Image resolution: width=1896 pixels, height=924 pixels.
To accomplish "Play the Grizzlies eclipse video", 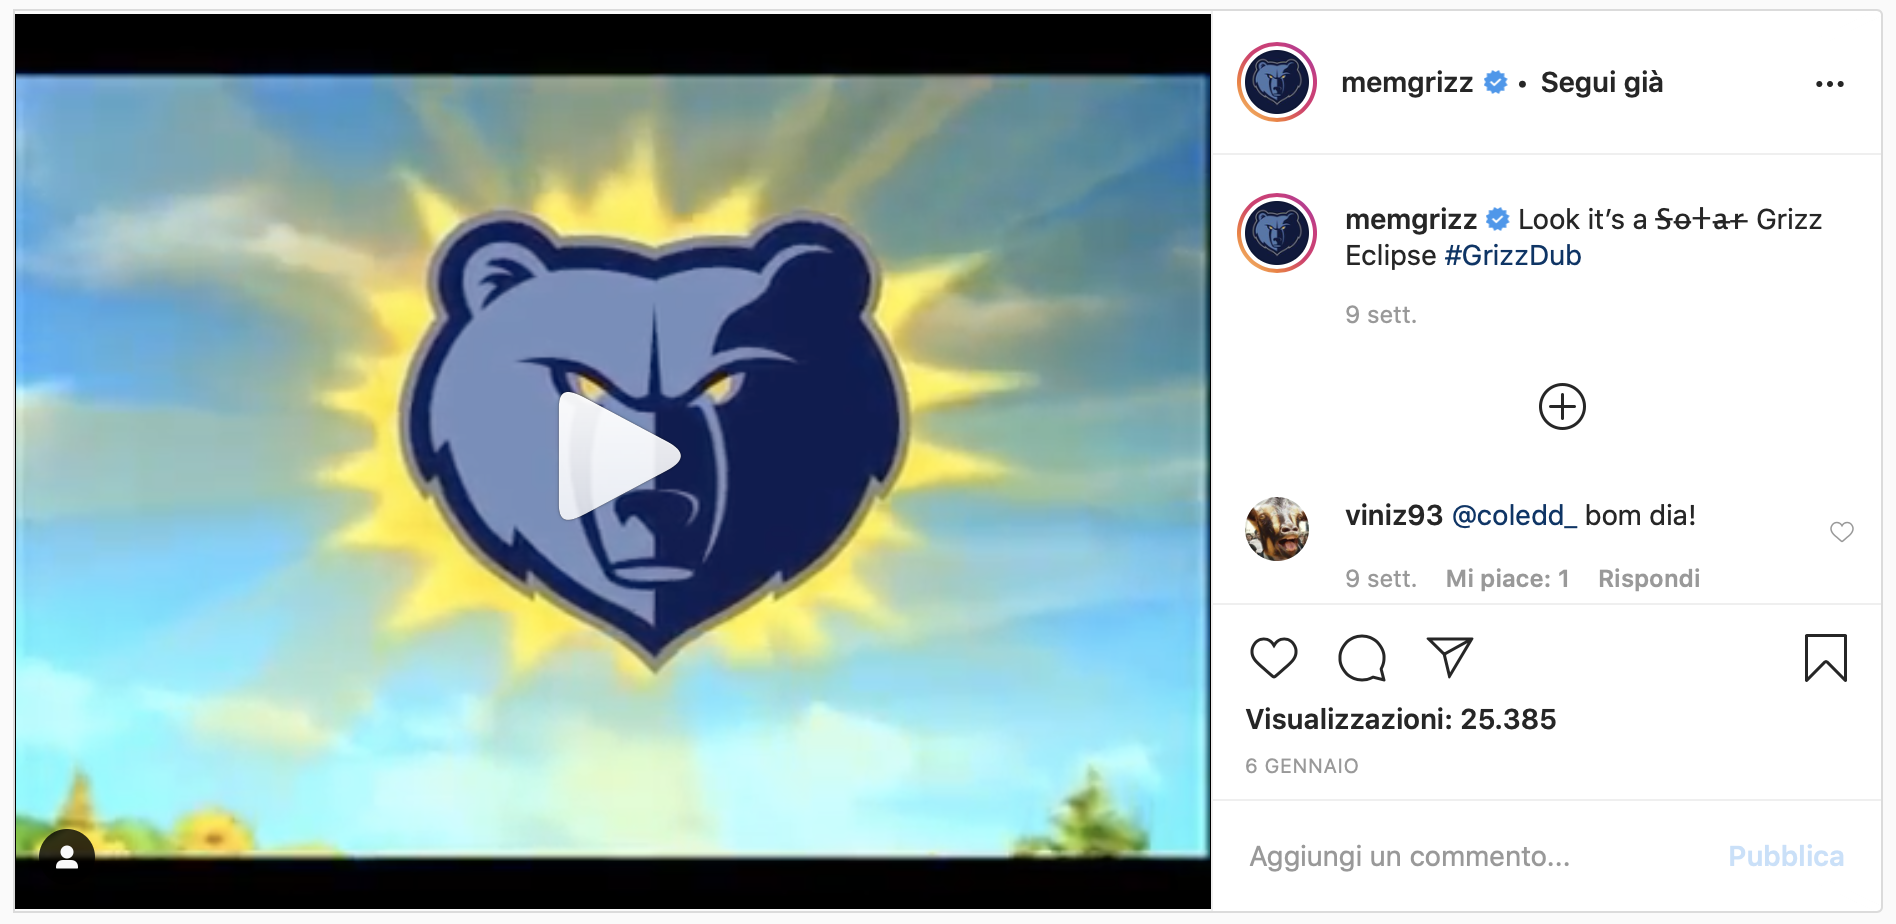I will click(x=618, y=456).
